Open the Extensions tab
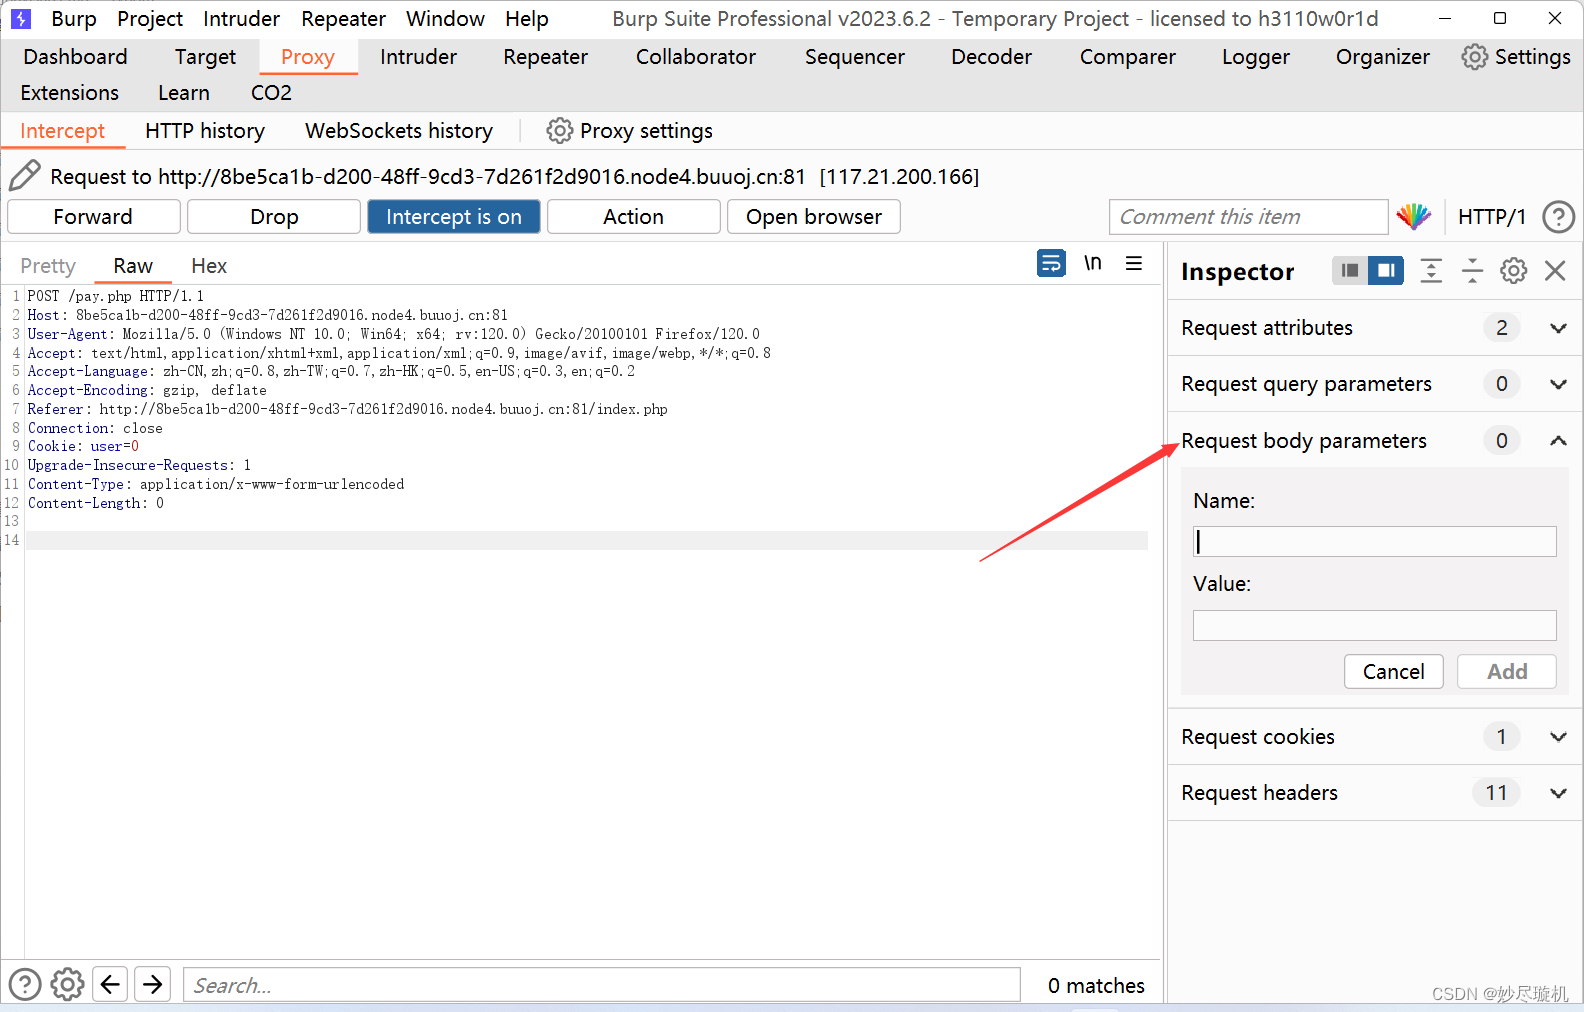This screenshot has width=1584, height=1012. [70, 93]
